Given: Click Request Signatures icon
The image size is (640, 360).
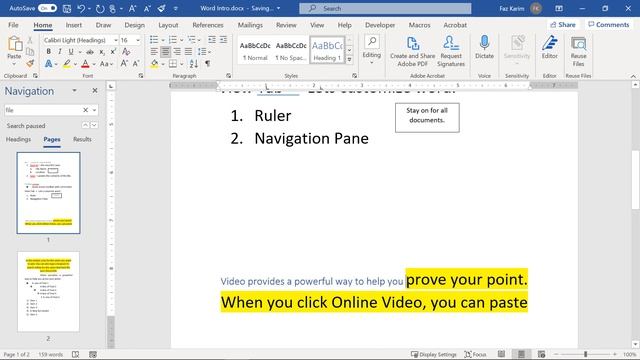Looking at the screenshot, I should [x=451, y=51].
